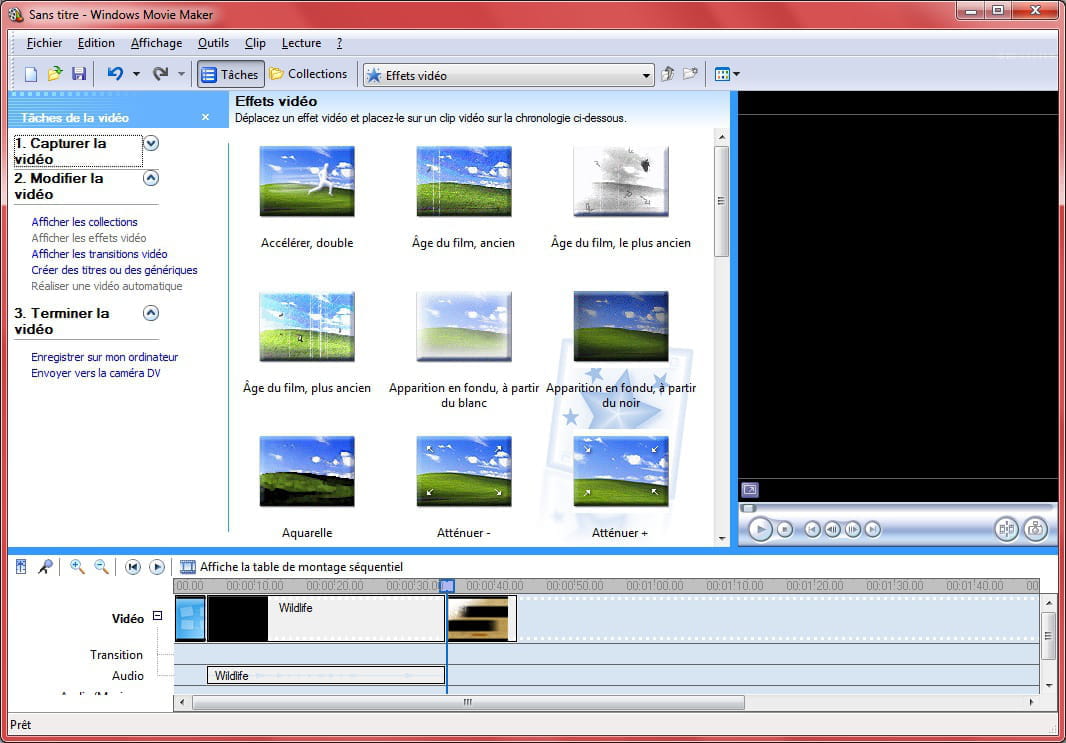Select the Wildlife video clip on timeline
The height and width of the screenshot is (743, 1066).
326,619
